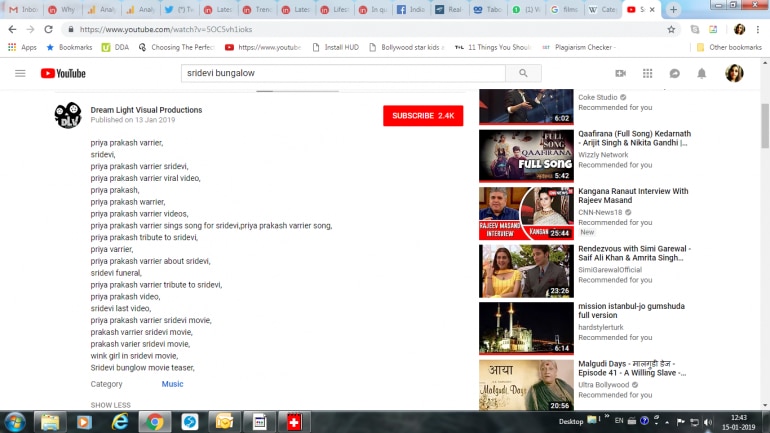Open the upload video camera icon
Image resolution: width=770 pixels, height=433 pixels.
pyautogui.click(x=620, y=73)
